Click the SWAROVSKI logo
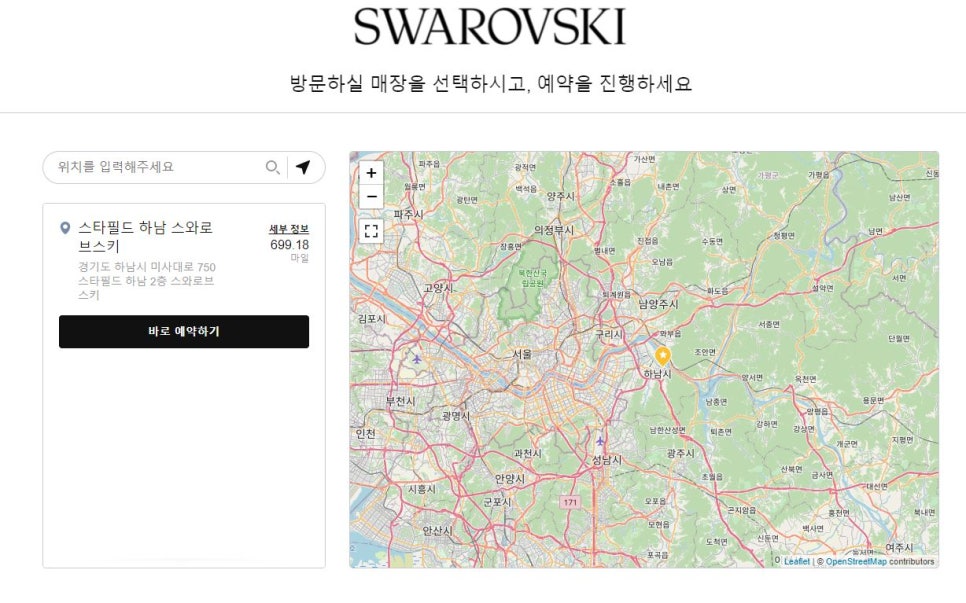This screenshot has height=603, width=966. coord(490,27)
